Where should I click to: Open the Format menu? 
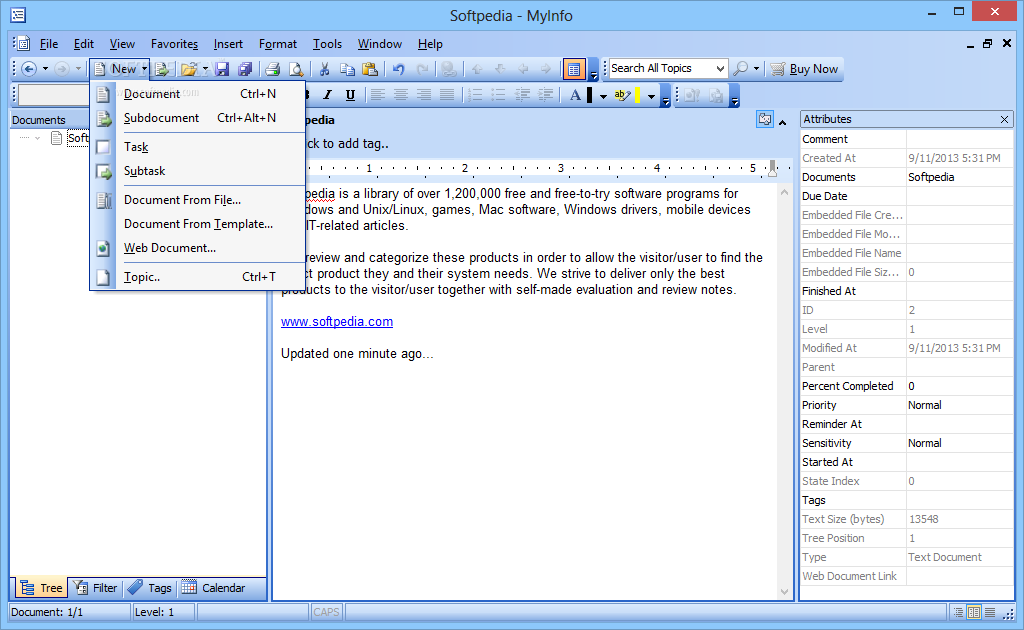click(x=278, y=44)
